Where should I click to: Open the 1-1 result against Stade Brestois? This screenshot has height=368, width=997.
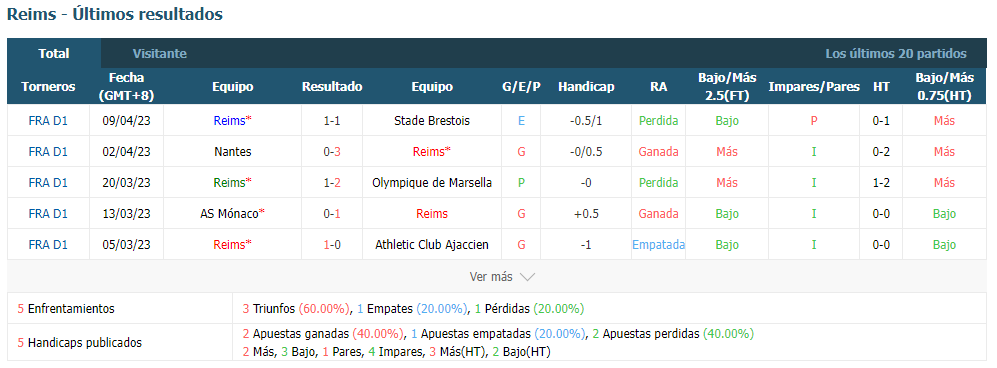coord(332,121)
